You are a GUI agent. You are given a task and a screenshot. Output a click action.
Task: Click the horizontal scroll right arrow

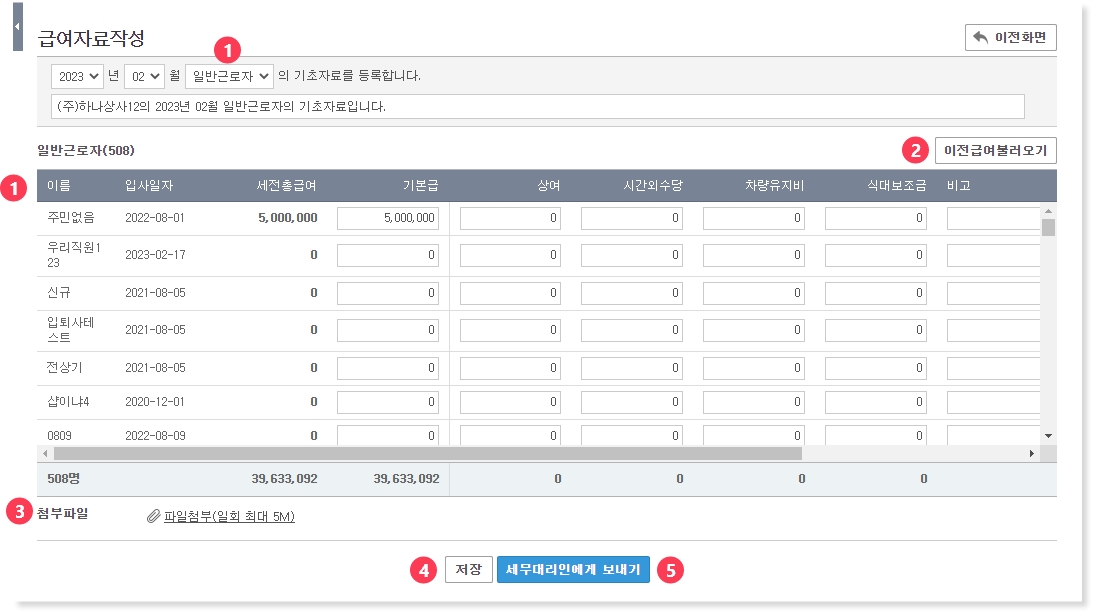1032,453
